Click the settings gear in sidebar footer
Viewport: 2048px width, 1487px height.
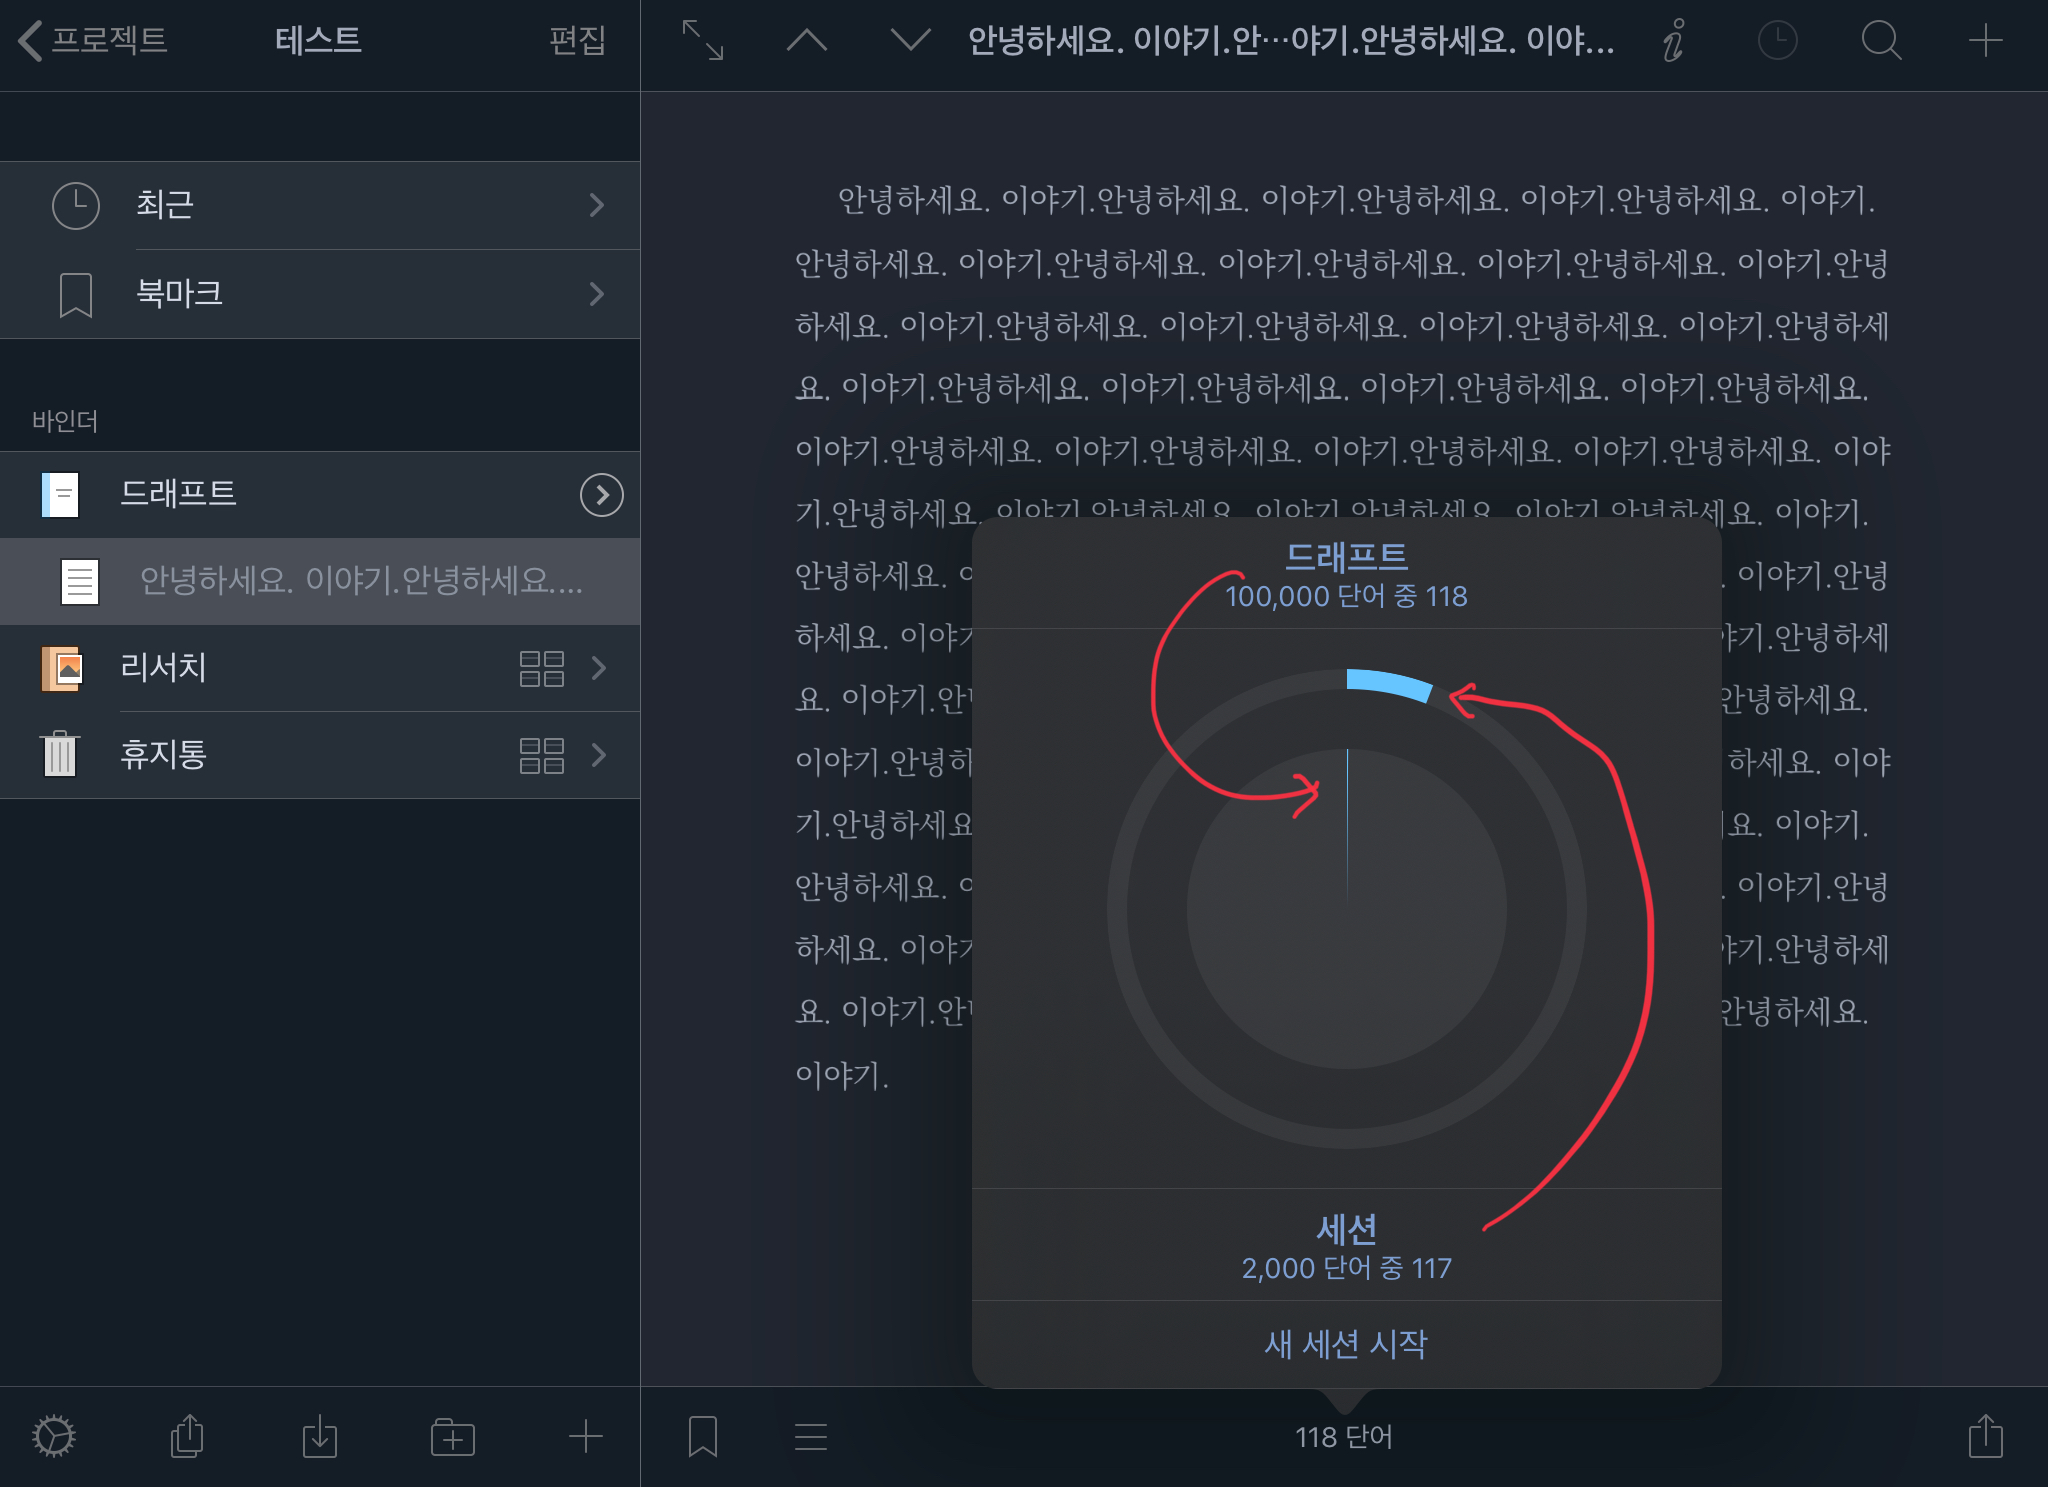click(x=54, y=1437)
